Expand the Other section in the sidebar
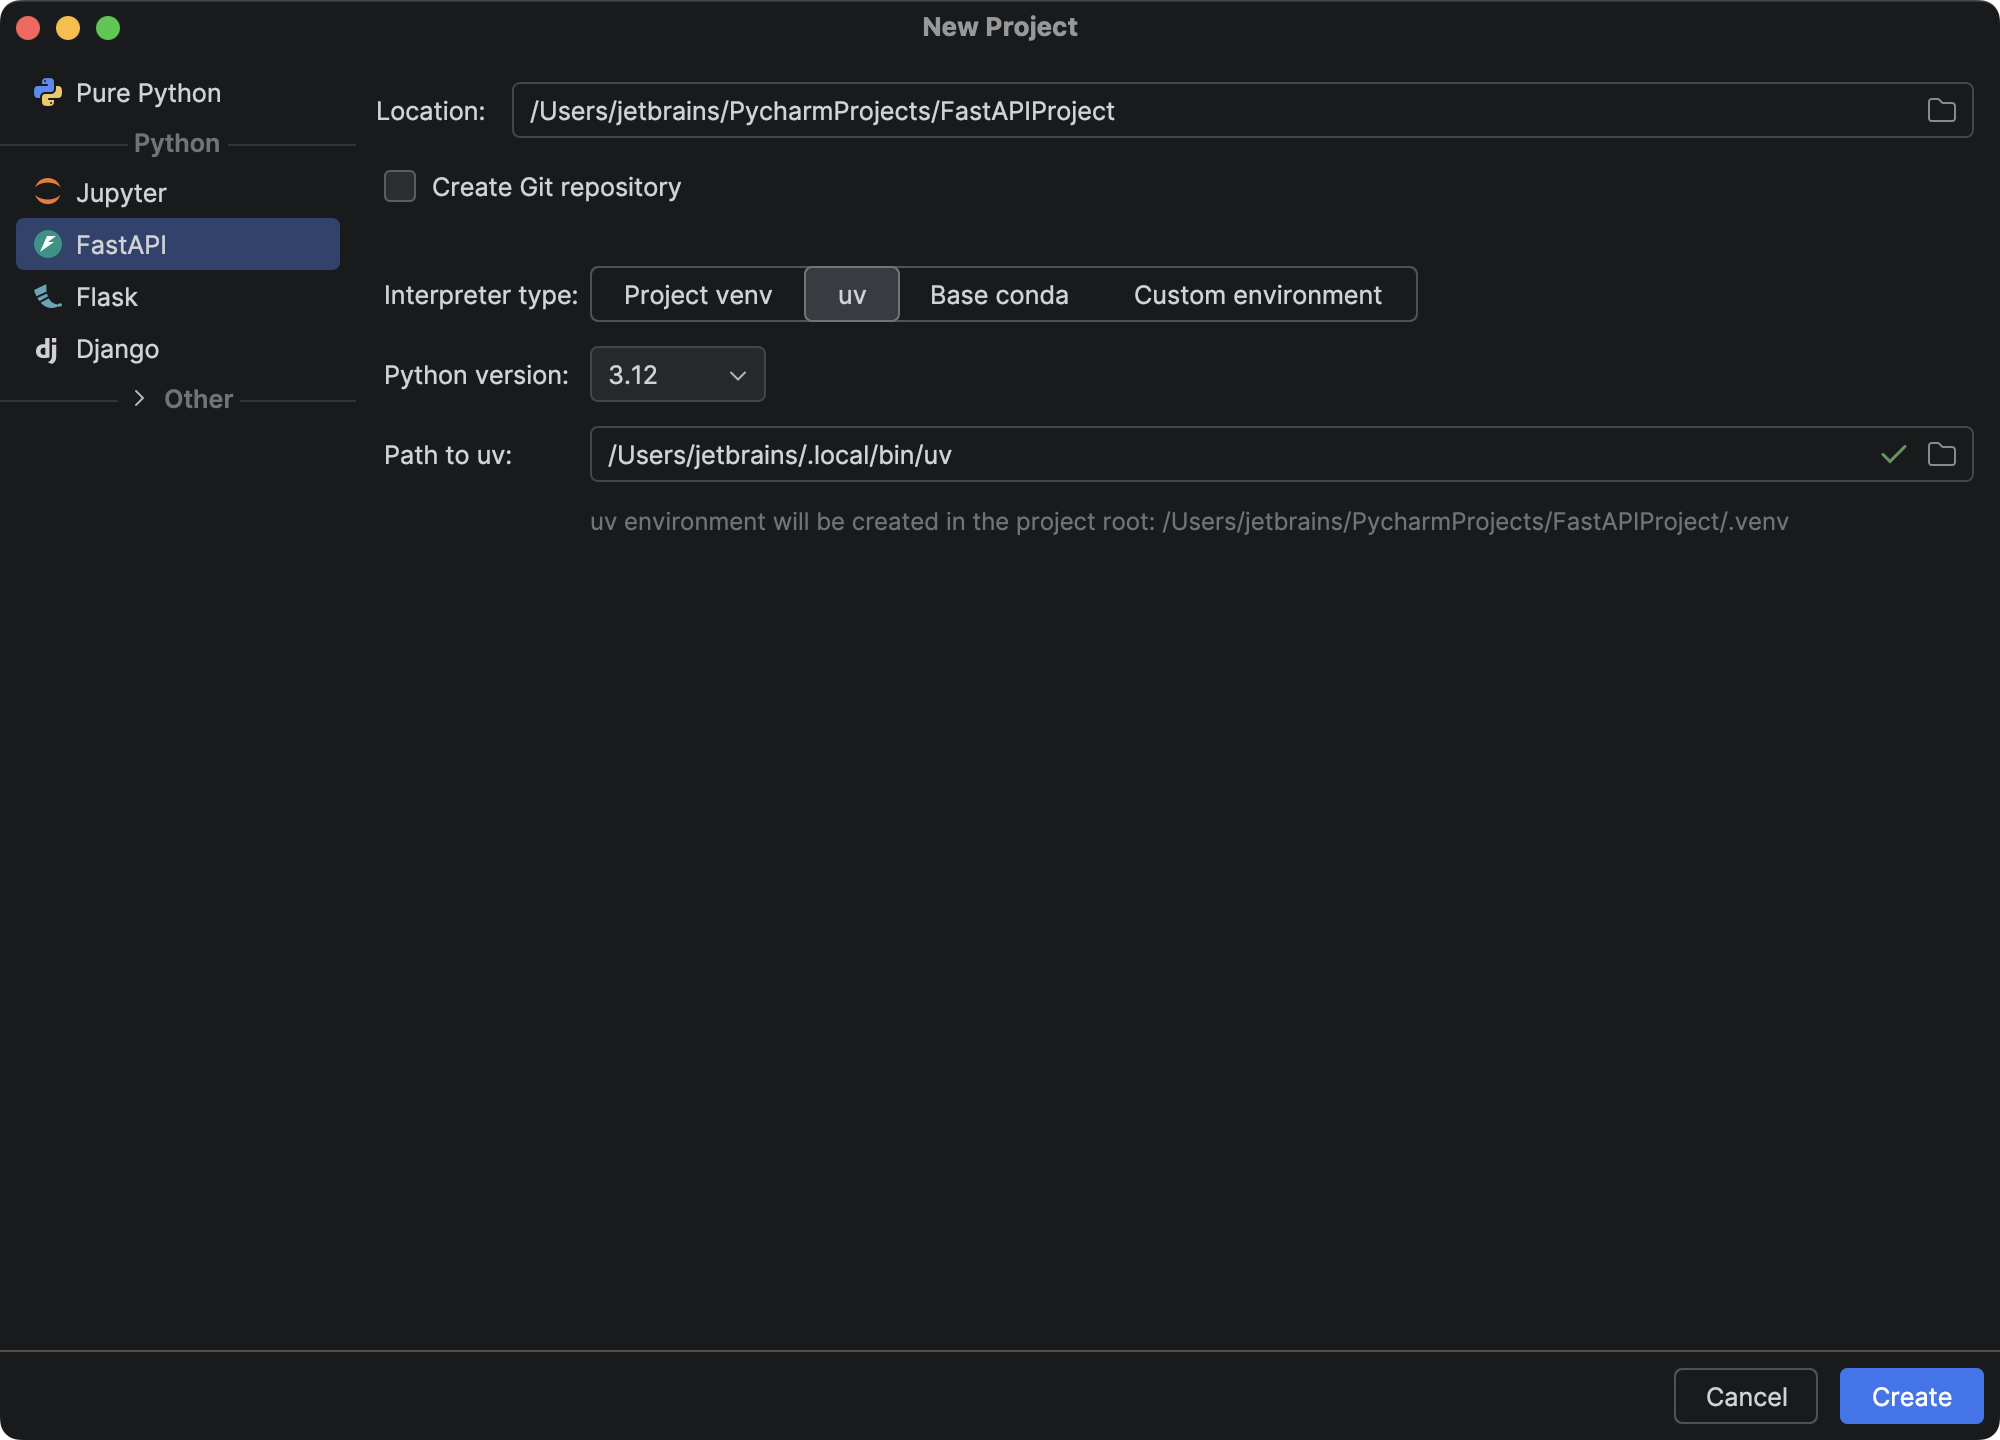The height and width of the screenshot is (1440, 2000). tap(142, 398)
